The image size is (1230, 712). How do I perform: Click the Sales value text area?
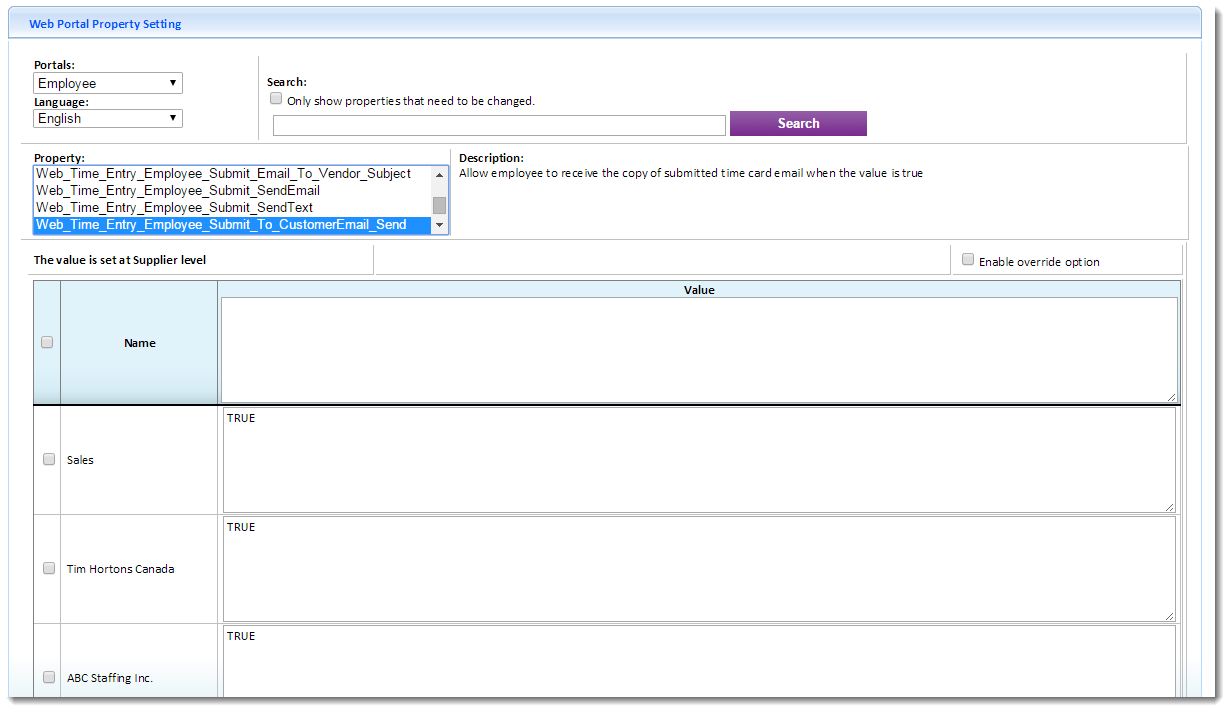699,460
